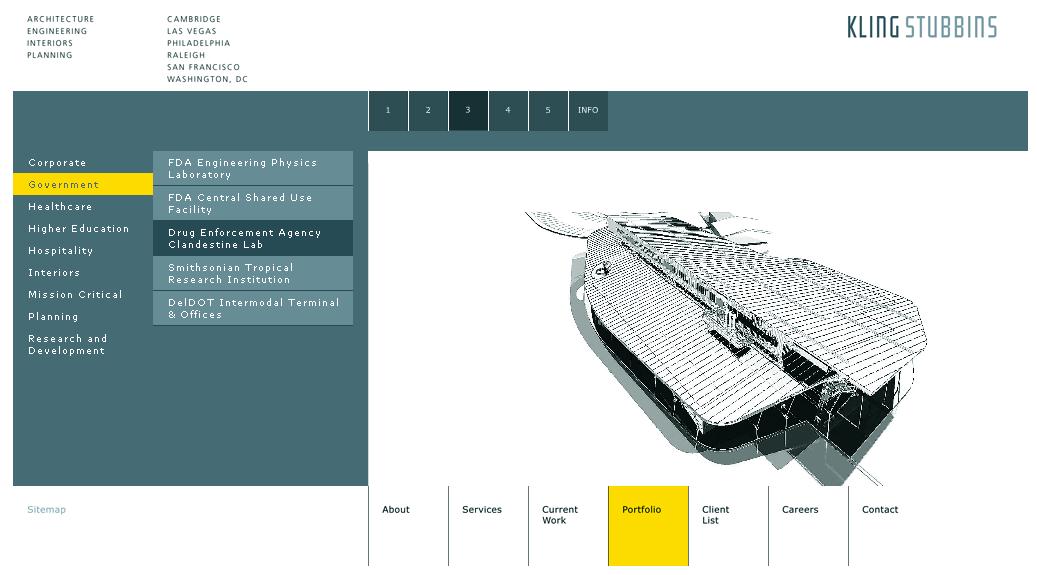Open FDA Central Shared Use Facility

tap(253, 204)
